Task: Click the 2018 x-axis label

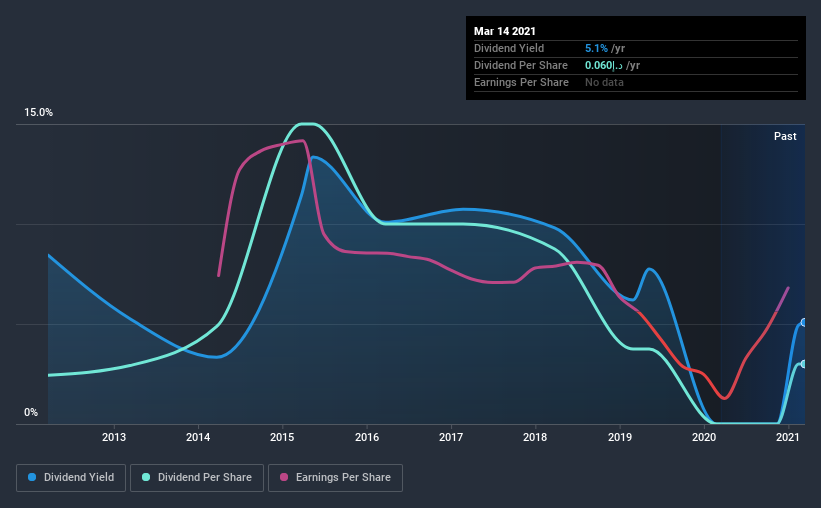Action: tap(535, 437)
